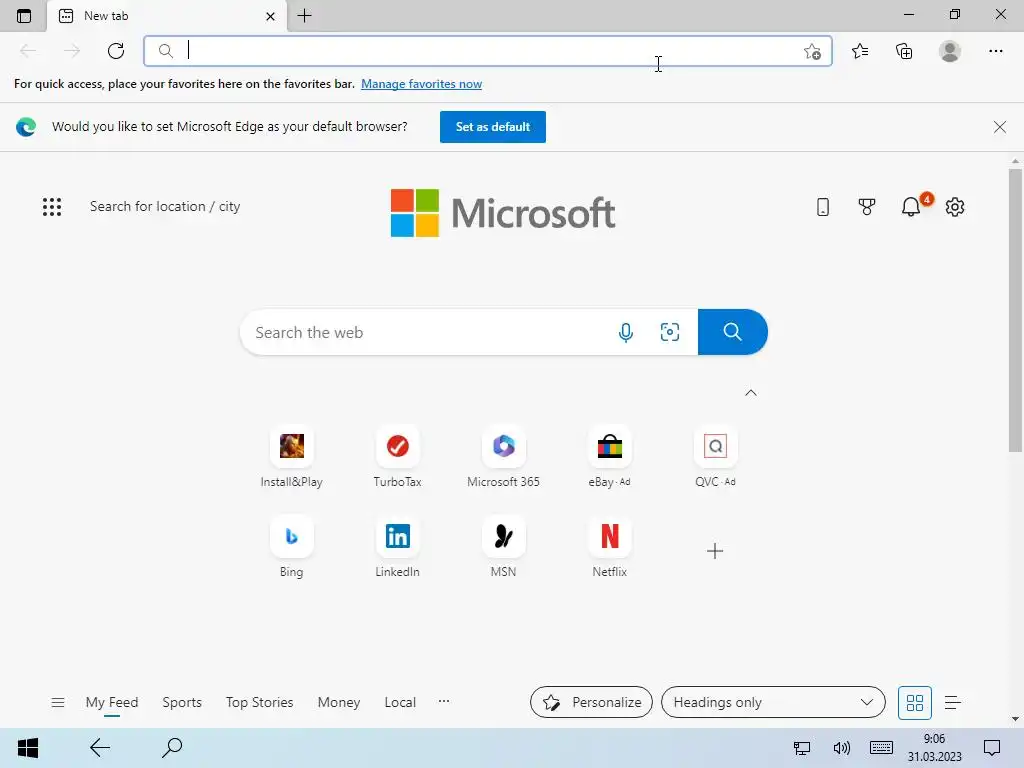Dismiss the default browser prompt
This screenshot has height=768, width=1024.
(999, 127)
